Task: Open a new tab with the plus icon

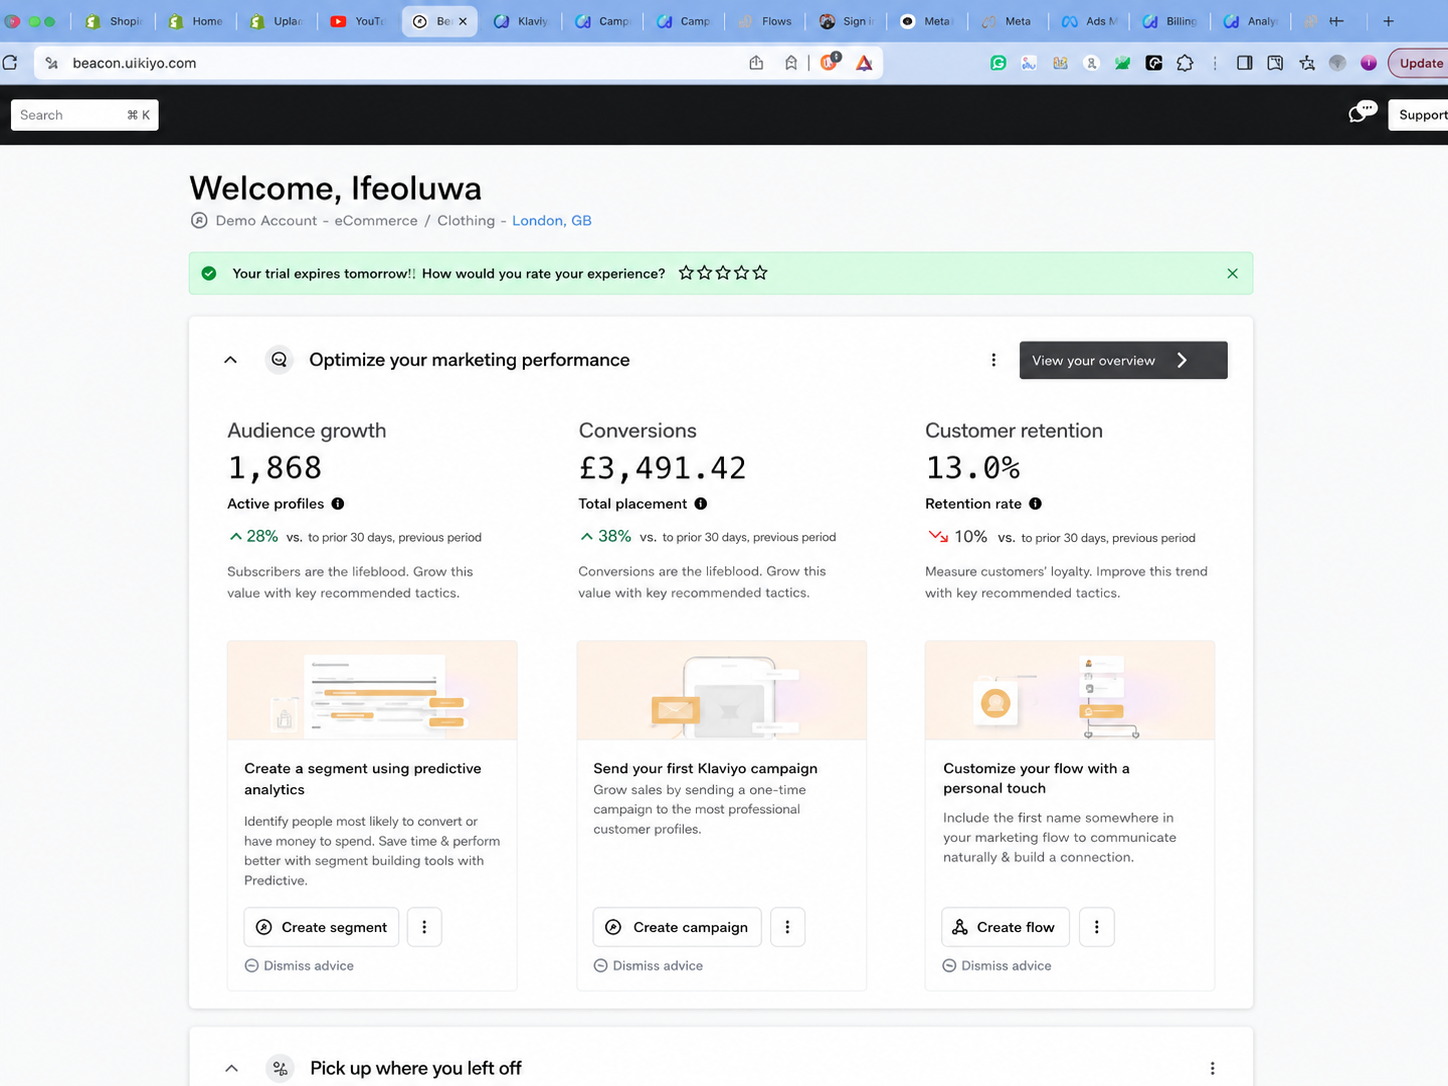Action: [x=1388, y=21]
